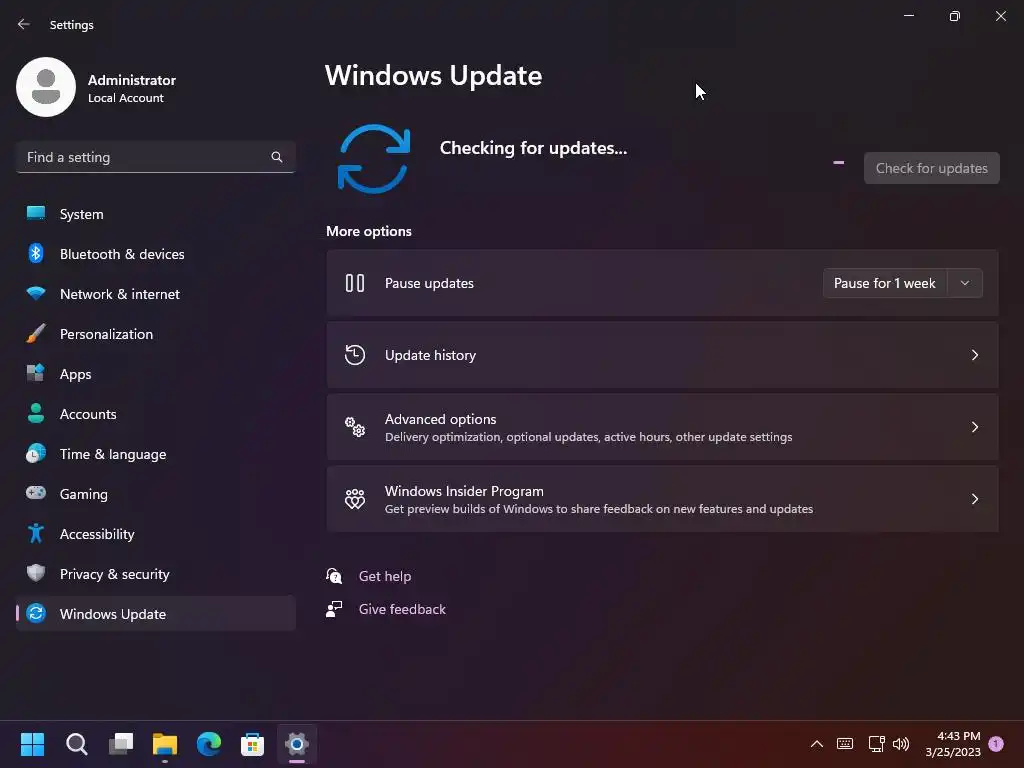Click the Accessibility figure icon
Screen dimensions: 1024x768
pyautogui.click(x=36, y=534)
